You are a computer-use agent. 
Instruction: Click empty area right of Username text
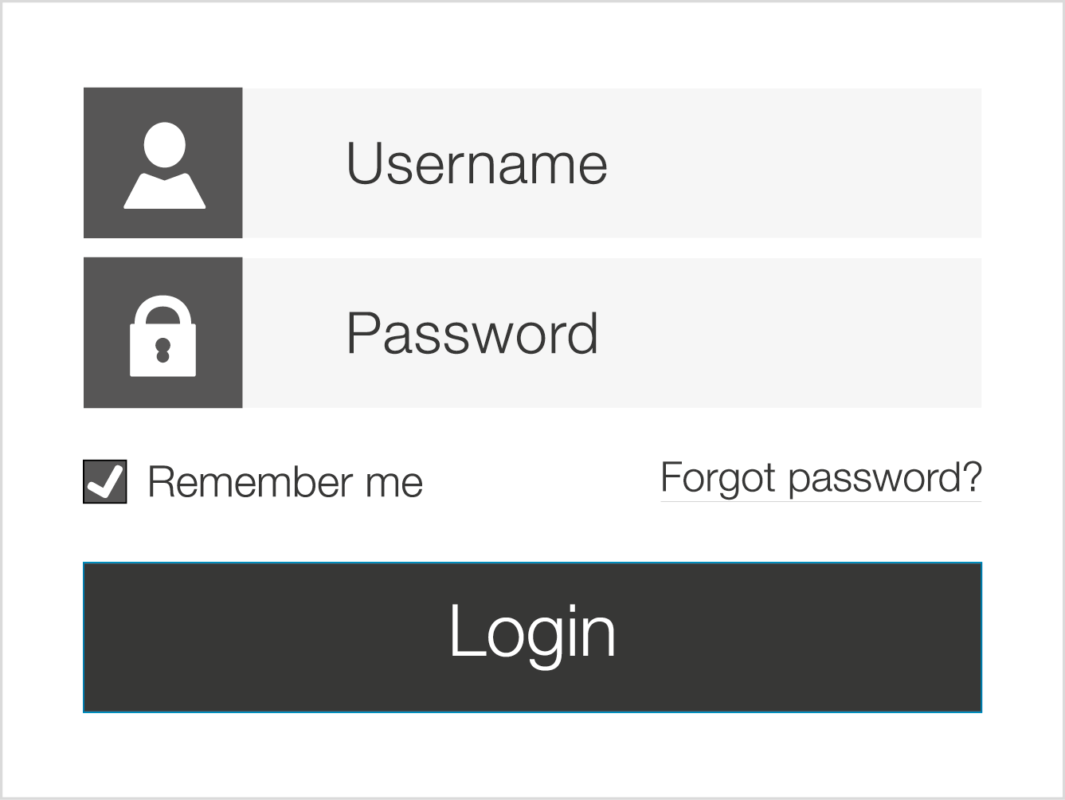pyautogui.click(x=795, y=163)
